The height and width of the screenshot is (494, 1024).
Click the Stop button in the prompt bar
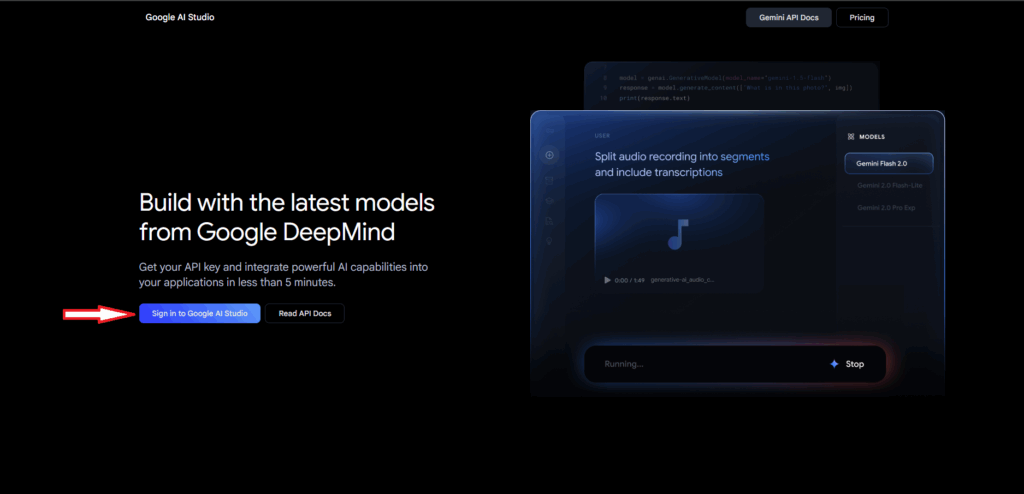pyautogui.click(x=855, y=364)
